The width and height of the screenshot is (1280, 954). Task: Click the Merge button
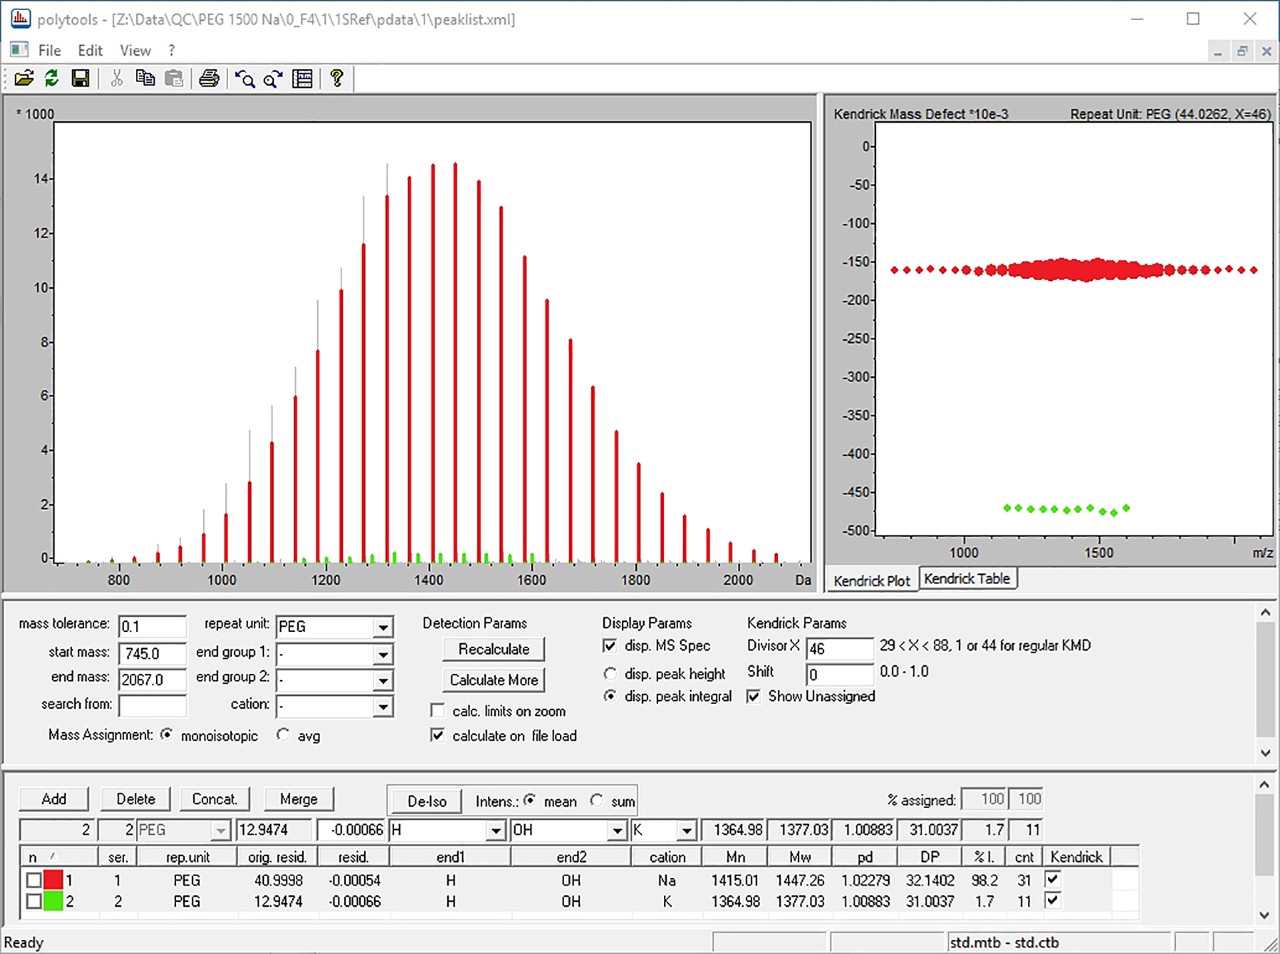click(298, 799)
